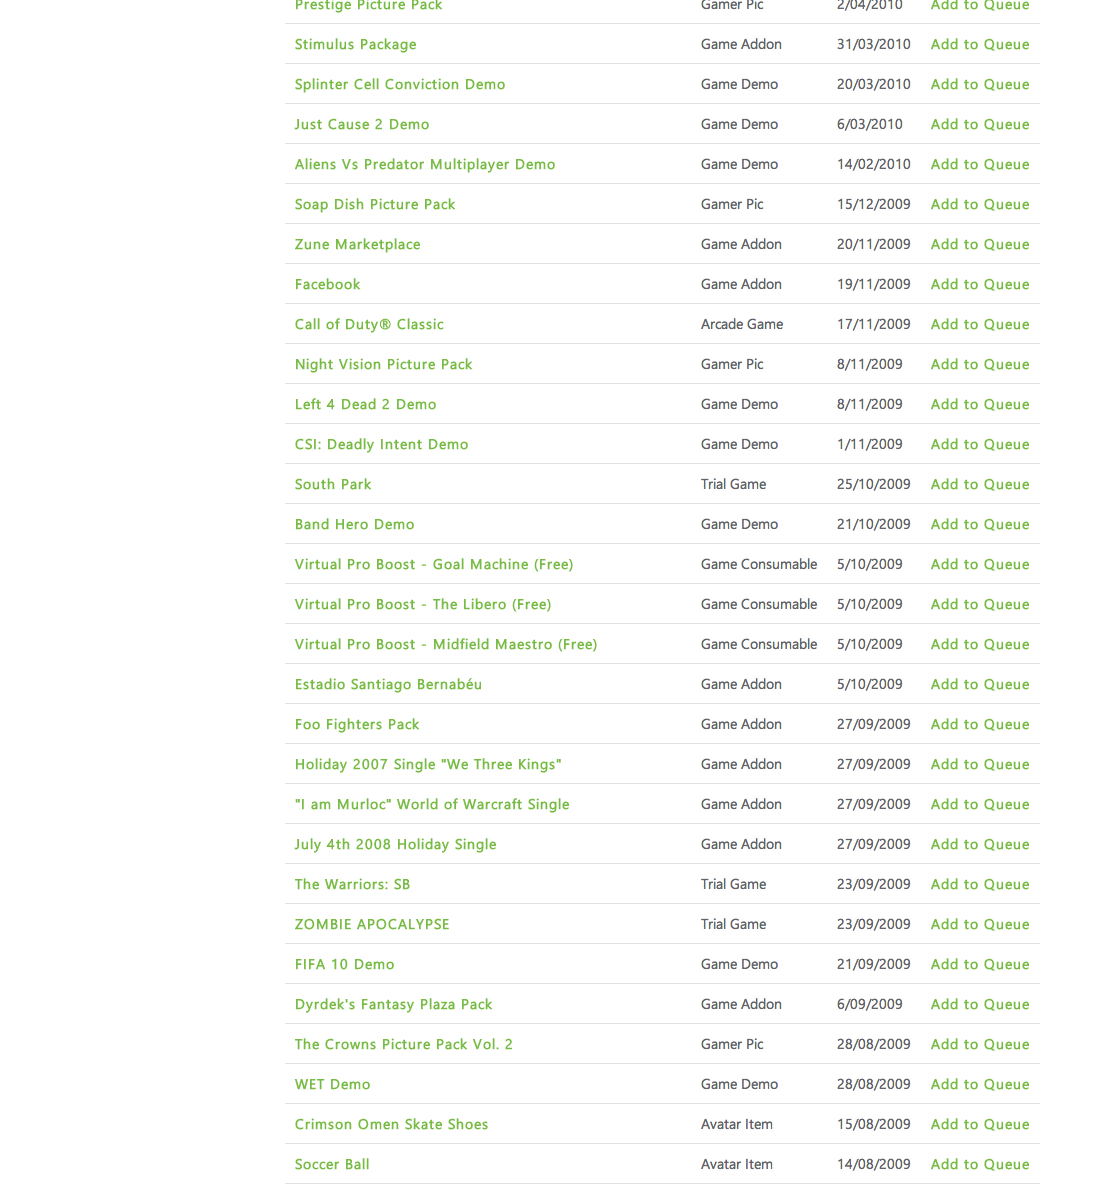Open Virtual Pro Boost - Midfield Maestro
This screenshot has height=1189, width=1101.
446,645
